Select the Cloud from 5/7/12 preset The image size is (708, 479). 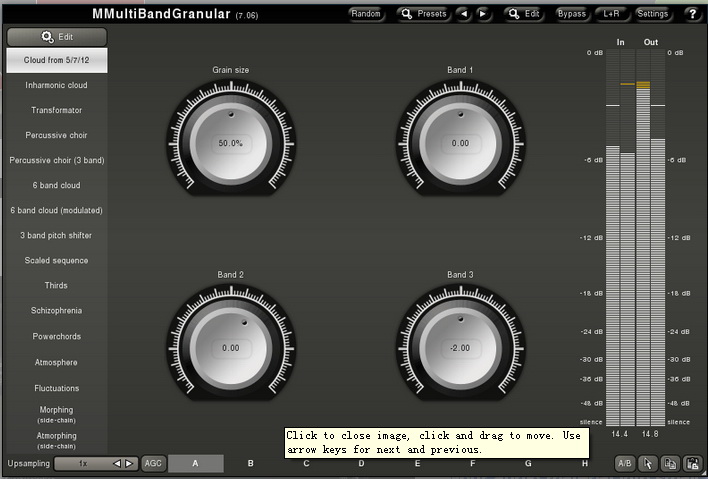click(x=57, y=60)
